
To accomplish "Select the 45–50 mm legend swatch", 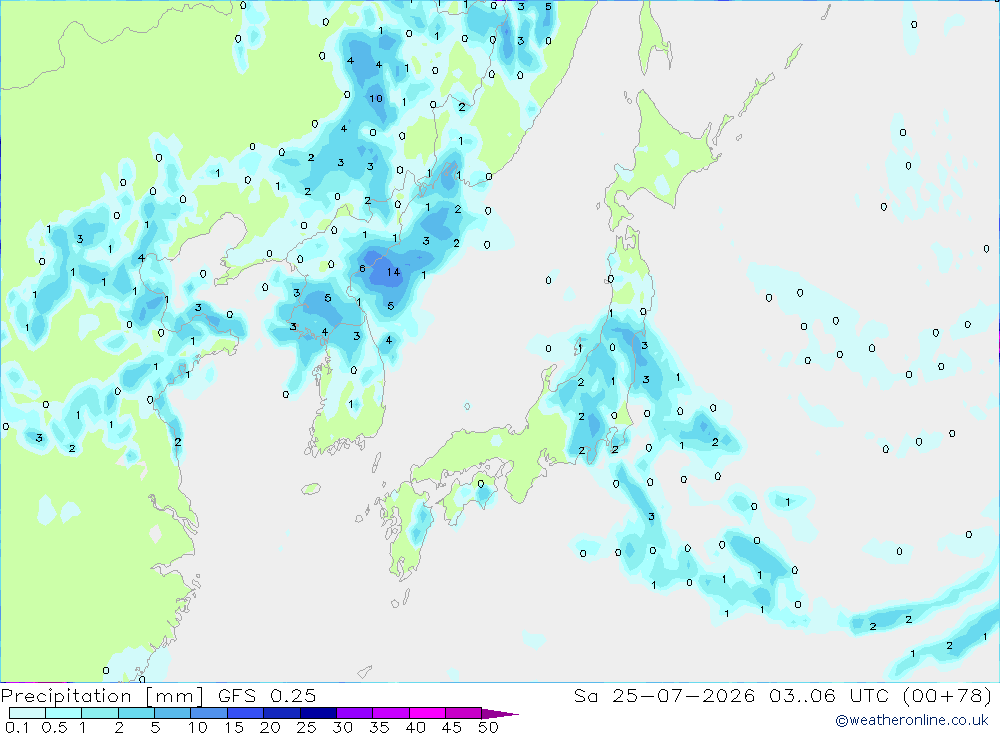I will click(x=464, y=713).
